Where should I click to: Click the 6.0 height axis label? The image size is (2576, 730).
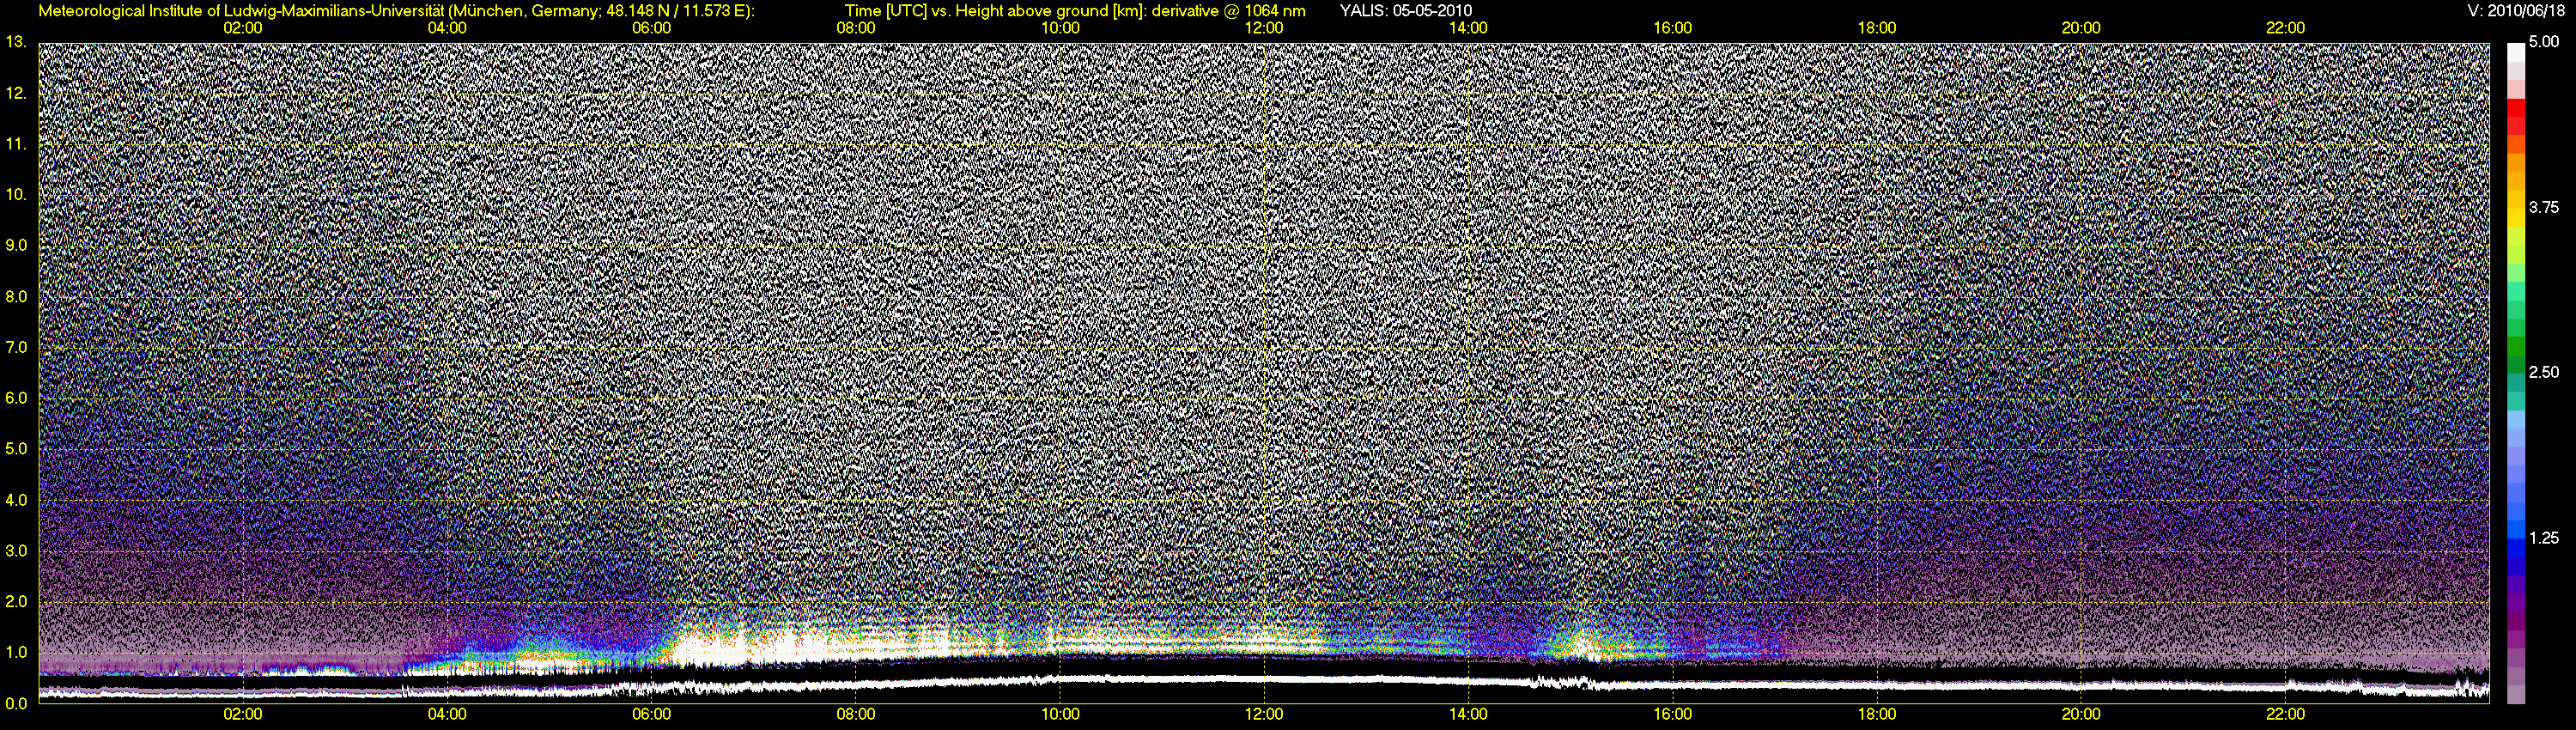tap(16, 399)
